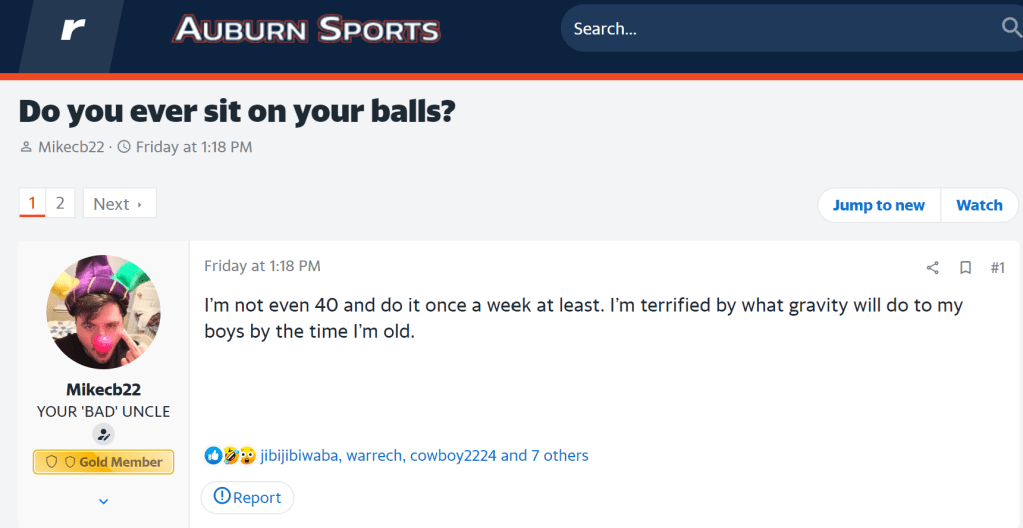Click the search magnifier icon
This screenshot has width=1023, height=528.
pos(1011,28)
